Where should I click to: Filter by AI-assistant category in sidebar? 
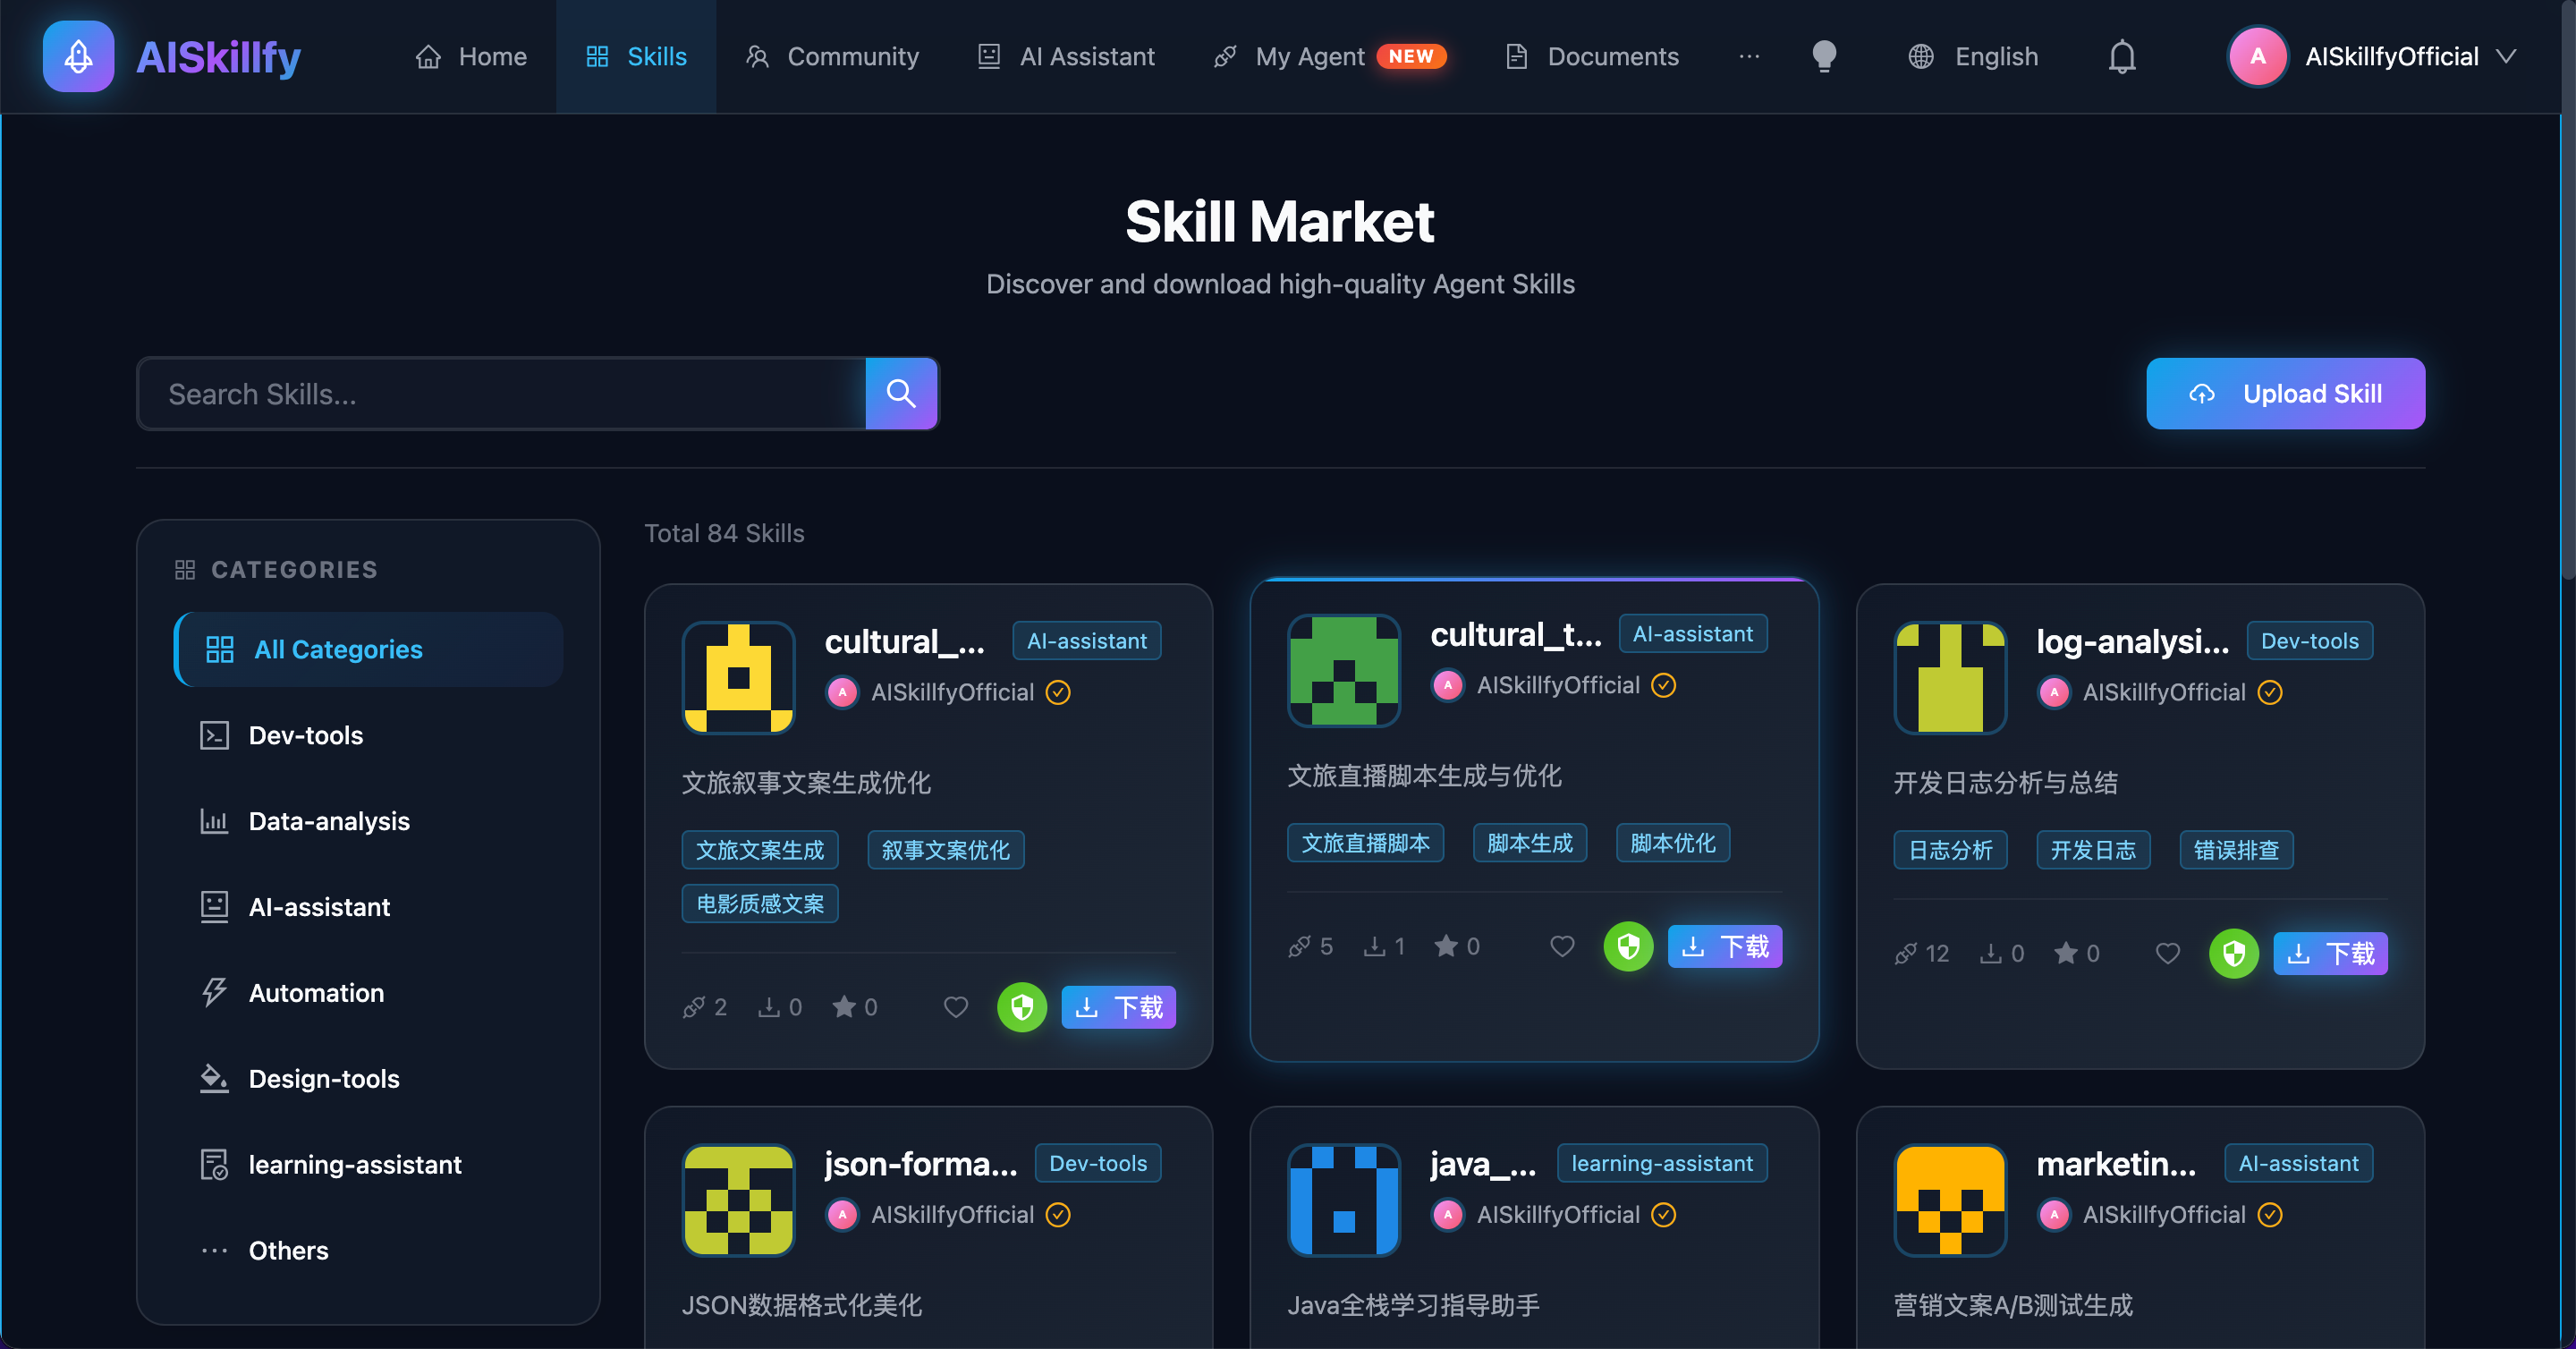click(369, 907)
